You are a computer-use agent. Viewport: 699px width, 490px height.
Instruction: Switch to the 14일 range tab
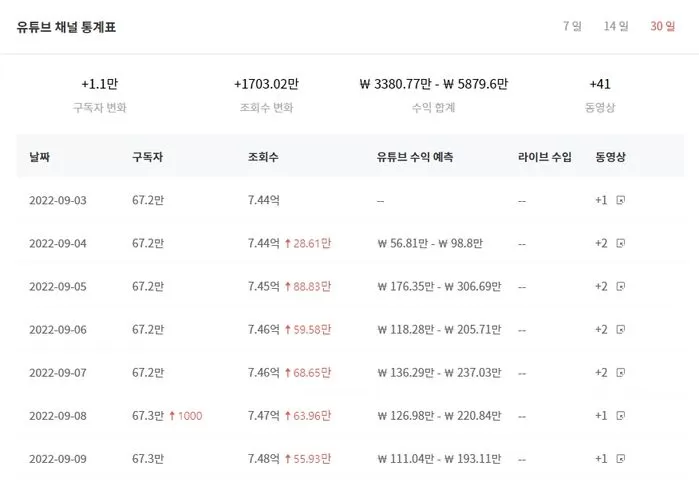(x=616, y=26)
